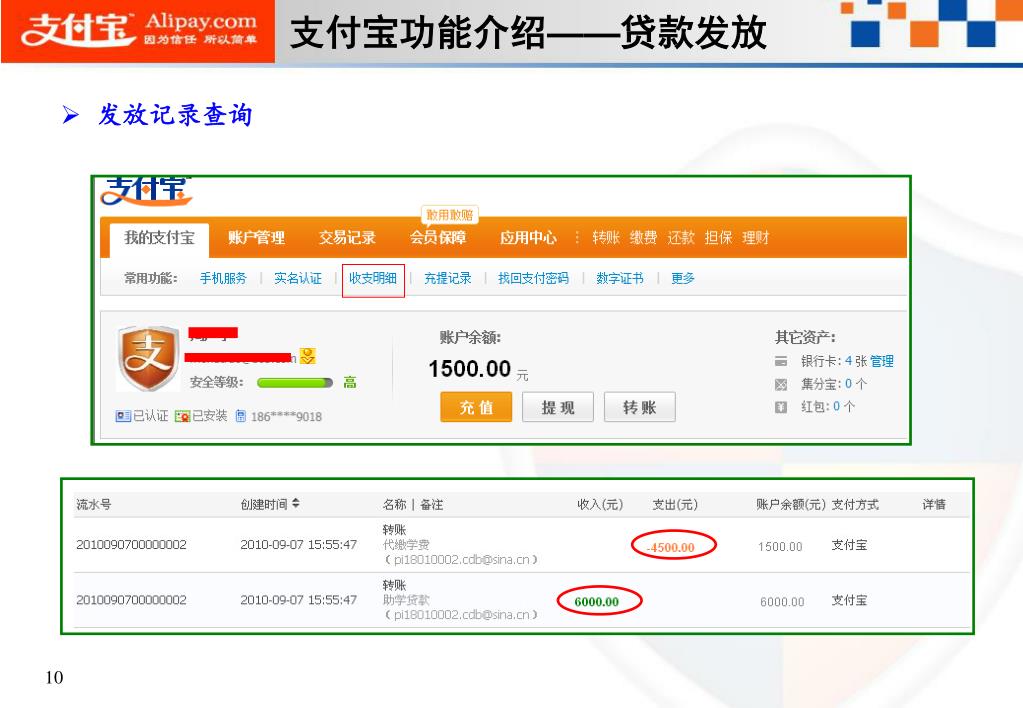The width and height of the screenshot is (1023, 708).
Task: Click the grey 转账 button under the balance
Action: (x=639, y=407)
